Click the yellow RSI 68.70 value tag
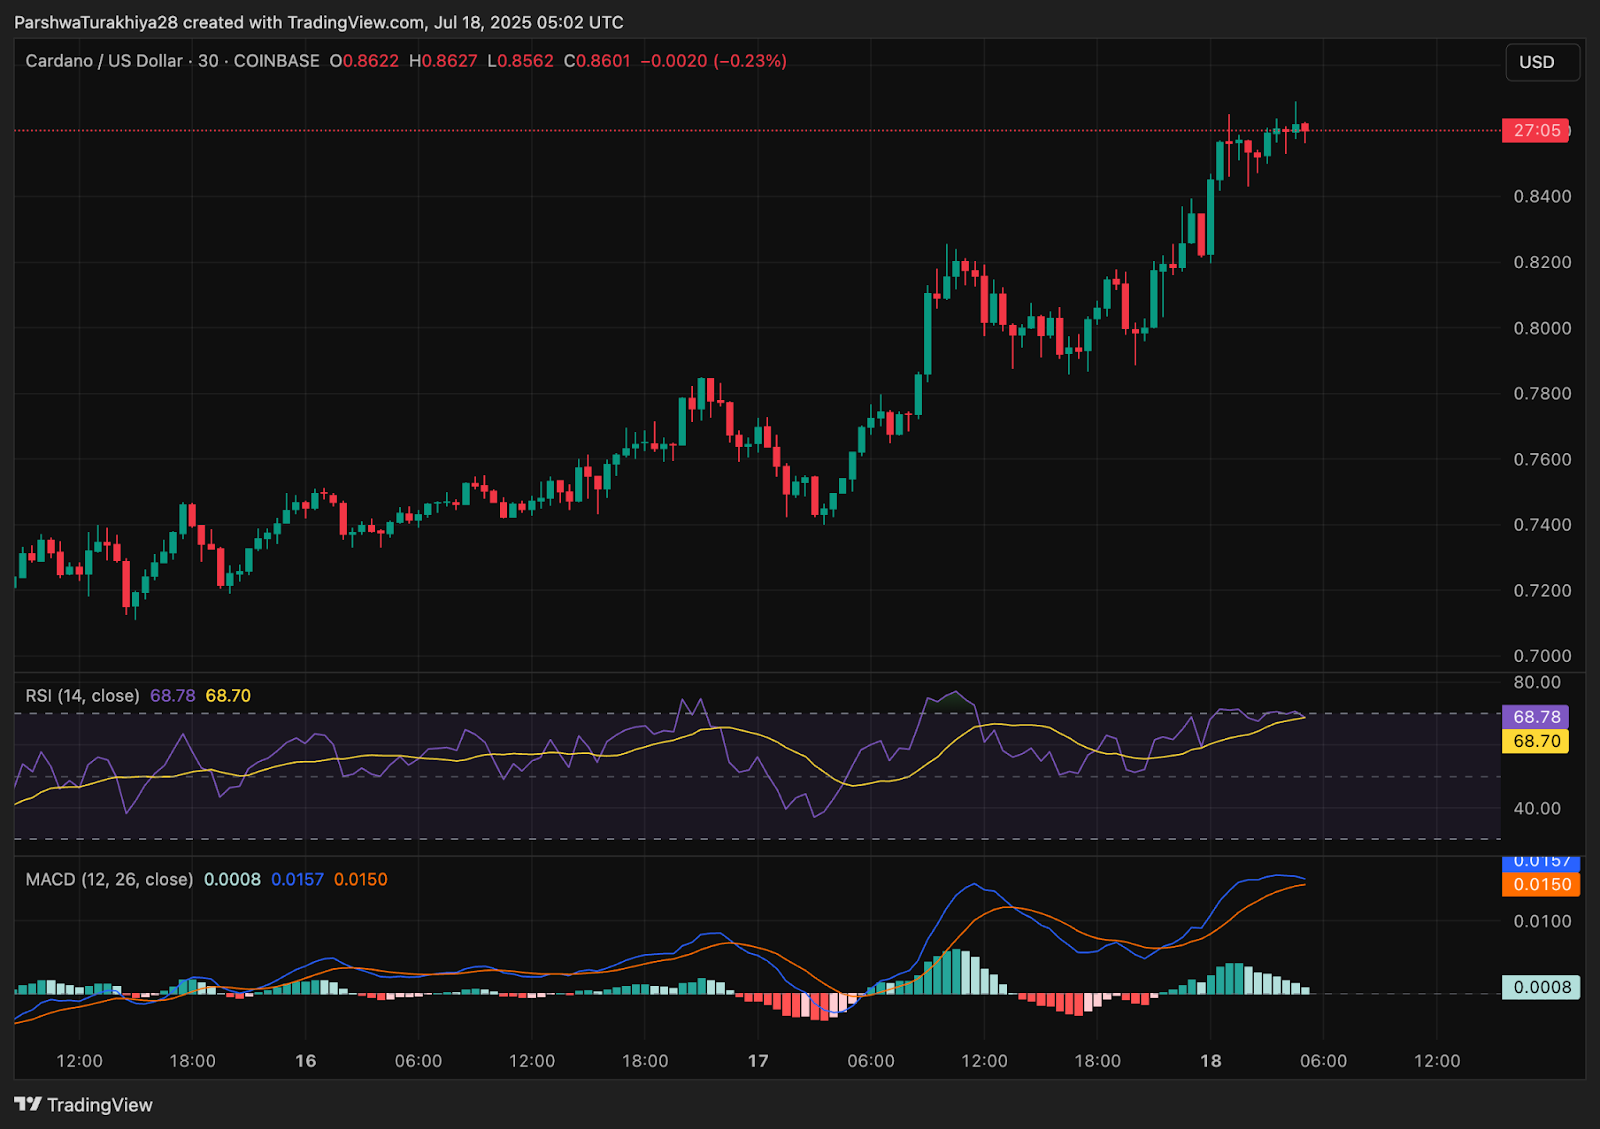Screen dimensions: 1600x1129 [1536, 741]
